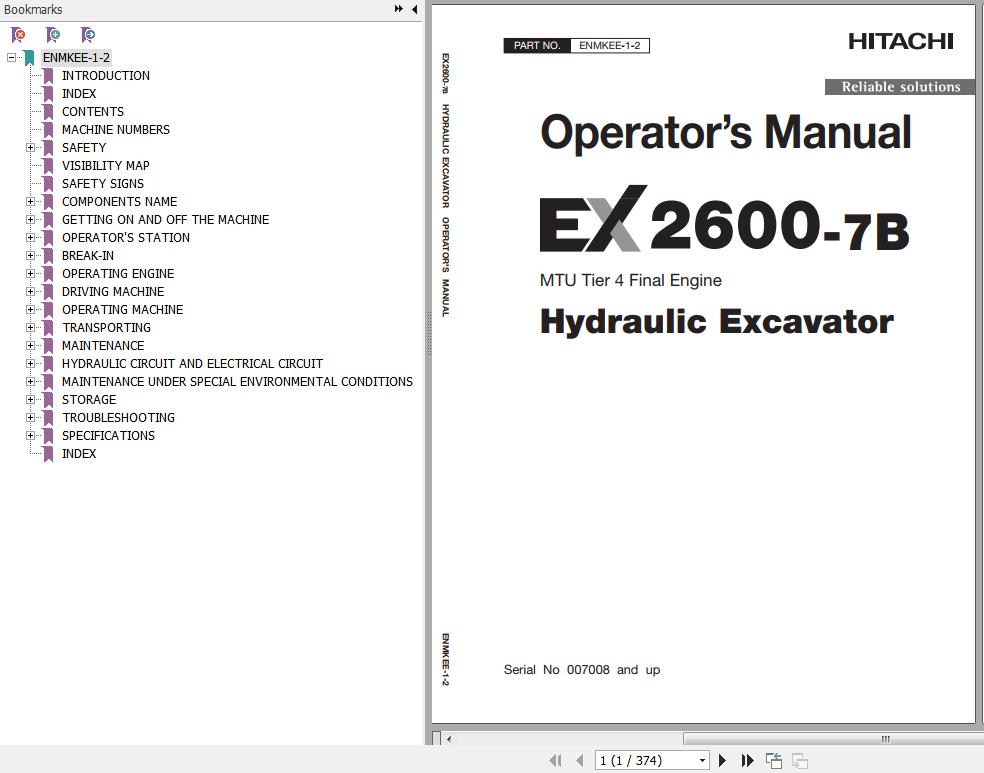Expand the STORAGE bookmark
Image resolution: width=984 pixels, height=773 pixels.
30,400
